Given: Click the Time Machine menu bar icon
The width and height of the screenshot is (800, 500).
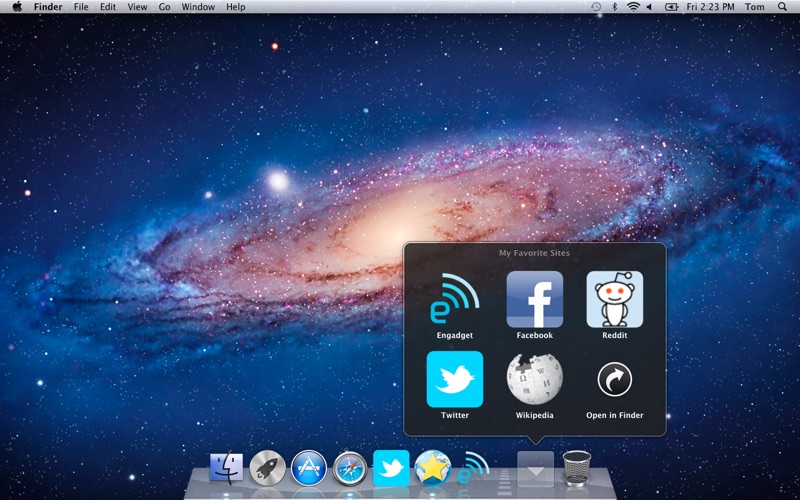Looking at the screenshot, I should (x=596, y=7).
